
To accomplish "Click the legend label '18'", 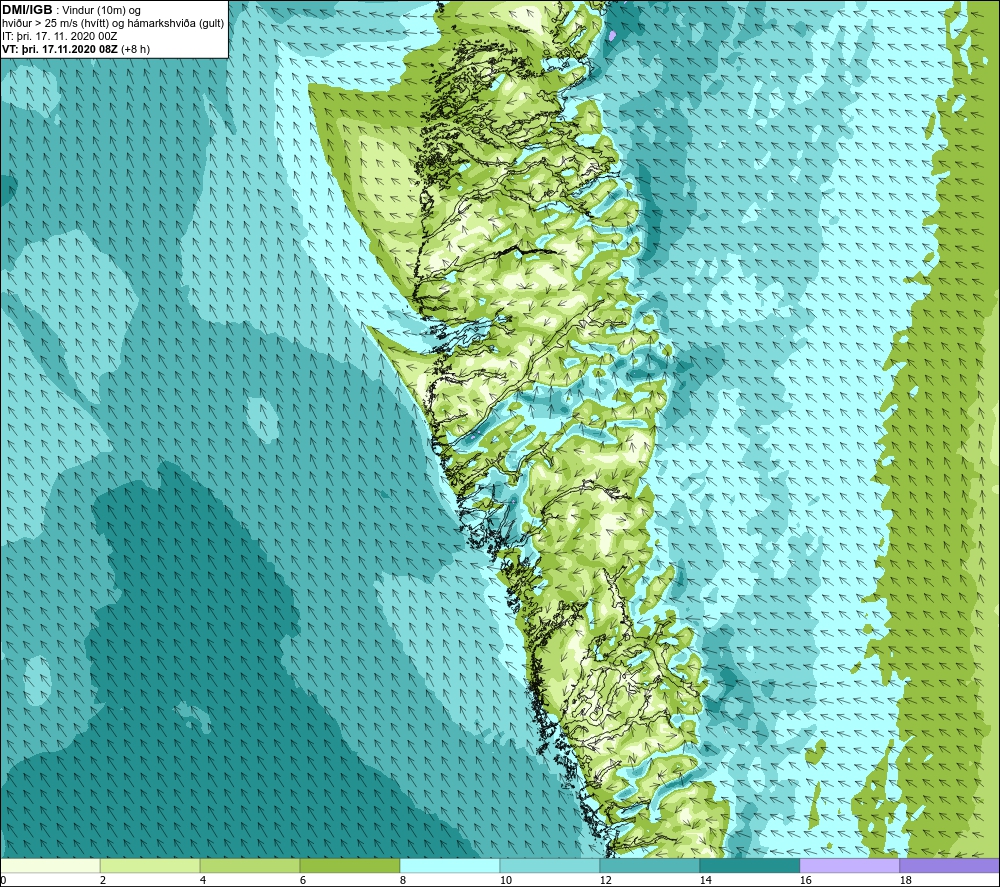I will pos(905,880).
